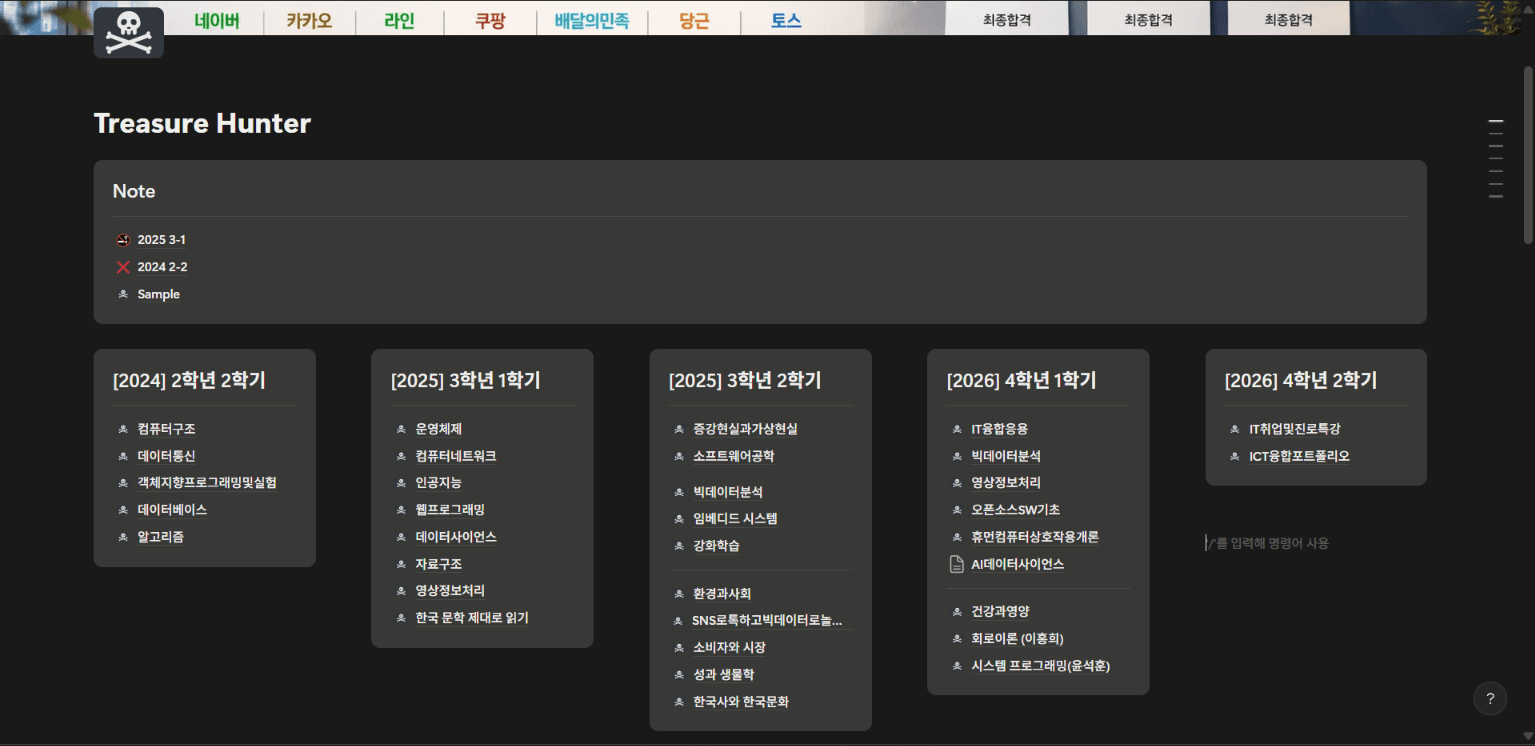Screen dimensions: 1535x746
Task: Click the Note callout heading
Action: point(134,191)
